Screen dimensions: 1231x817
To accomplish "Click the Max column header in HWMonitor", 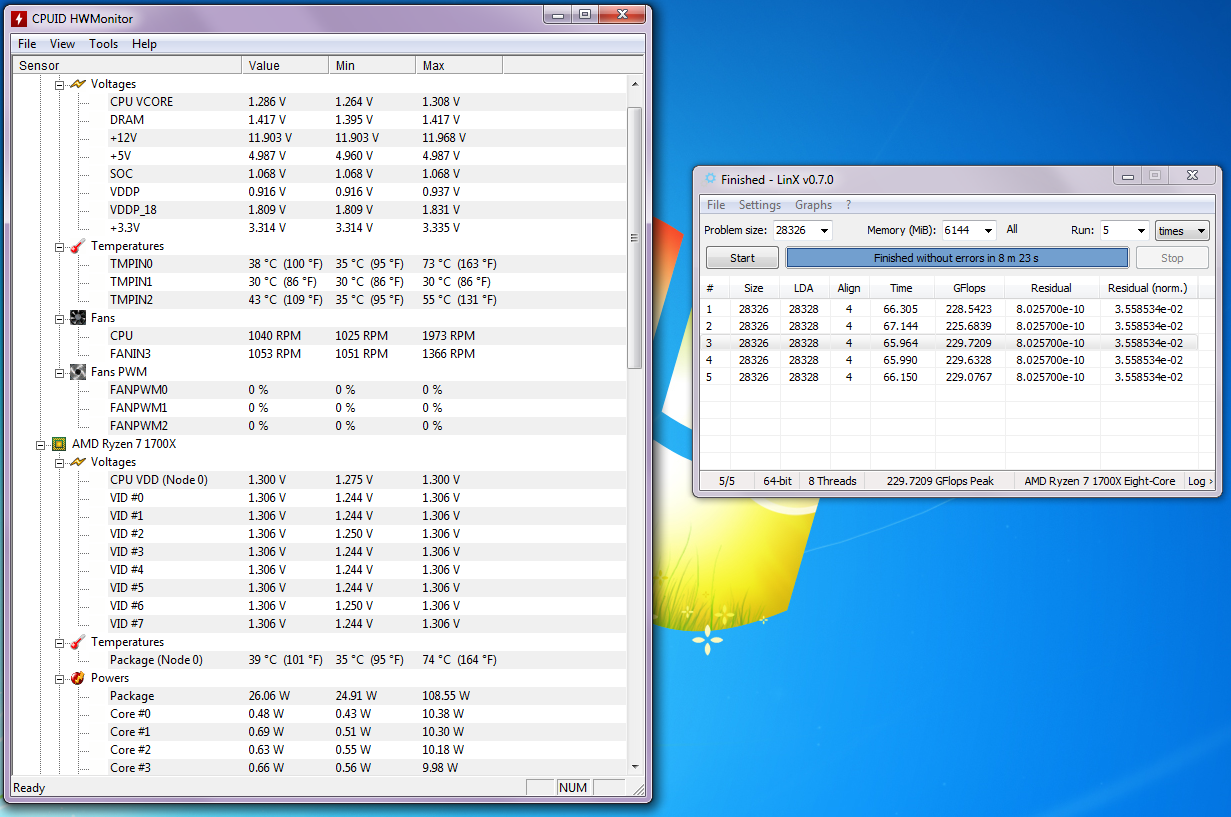I will tap(459, 66).
